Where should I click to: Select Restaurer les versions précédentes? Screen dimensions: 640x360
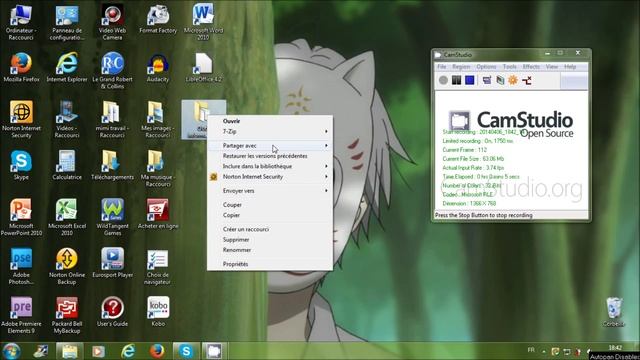270,156
